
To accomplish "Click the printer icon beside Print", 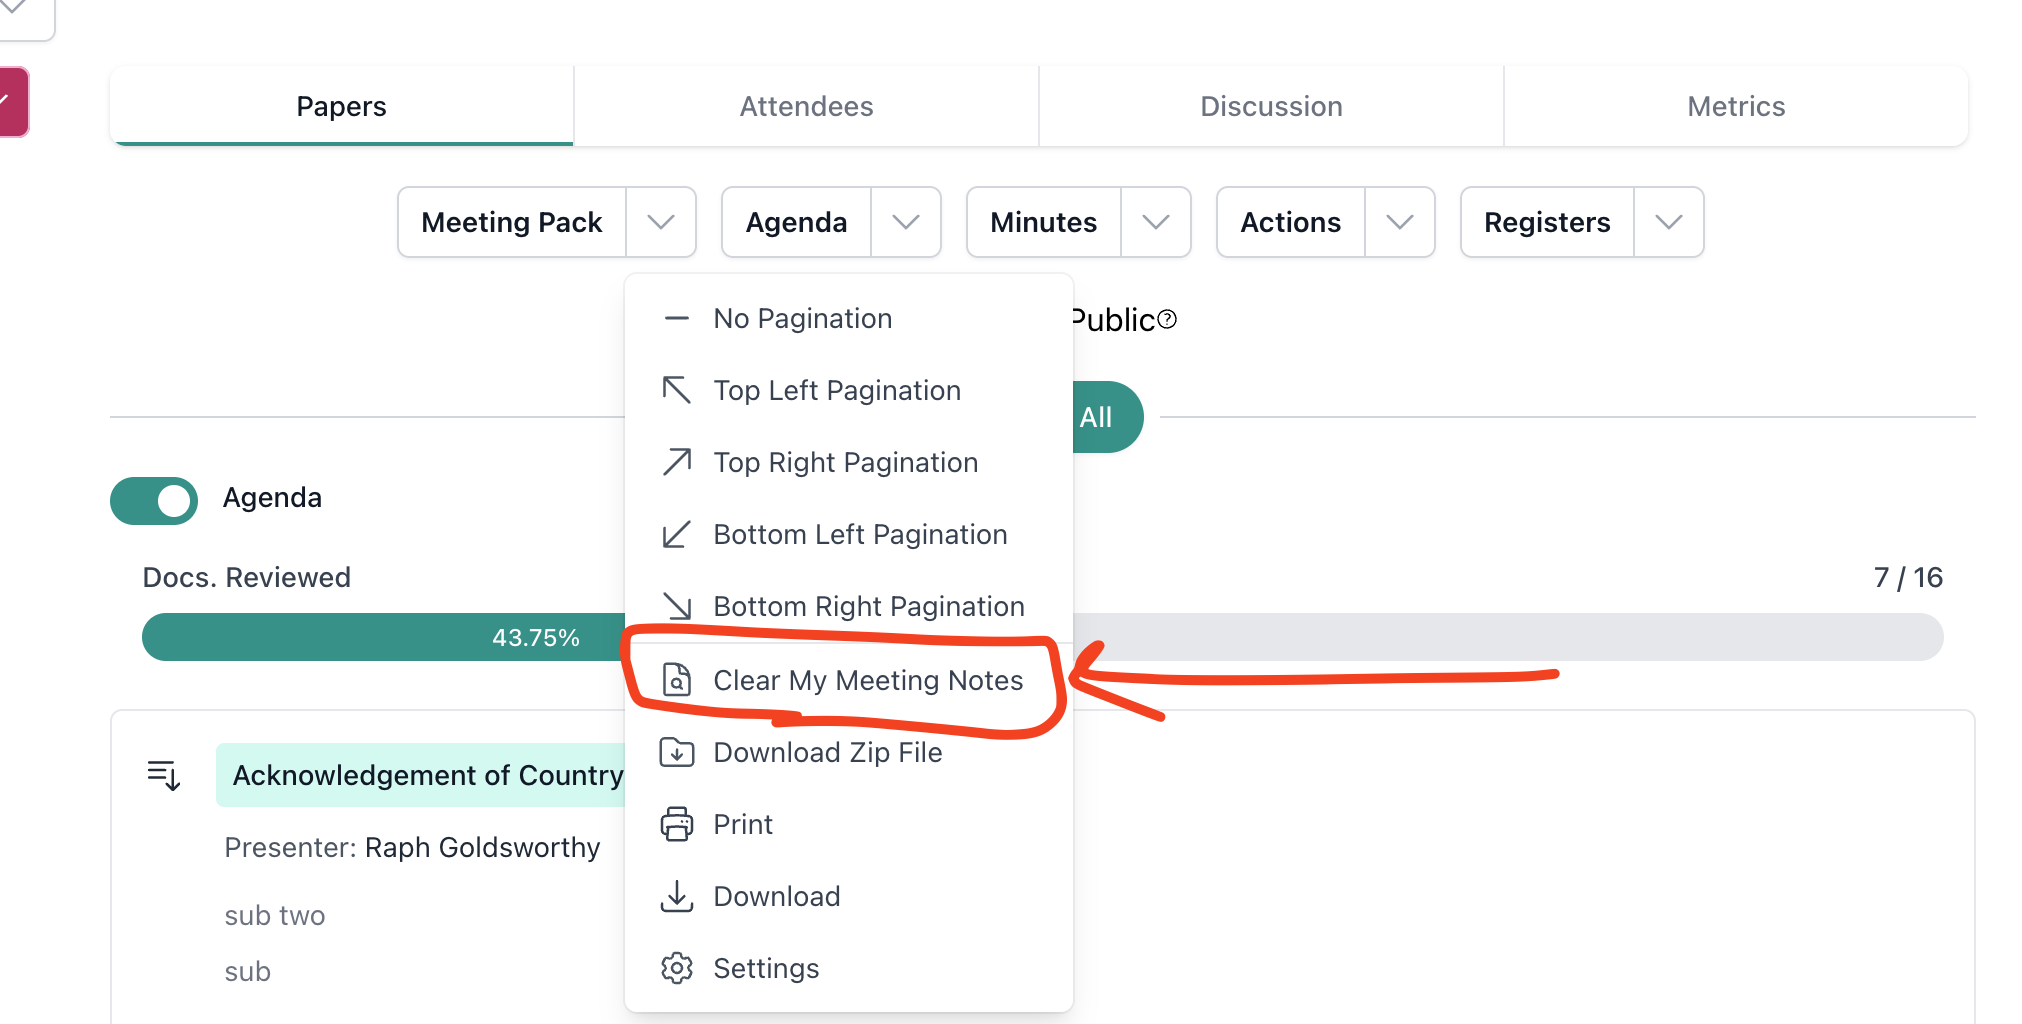I will click(677, 824).
